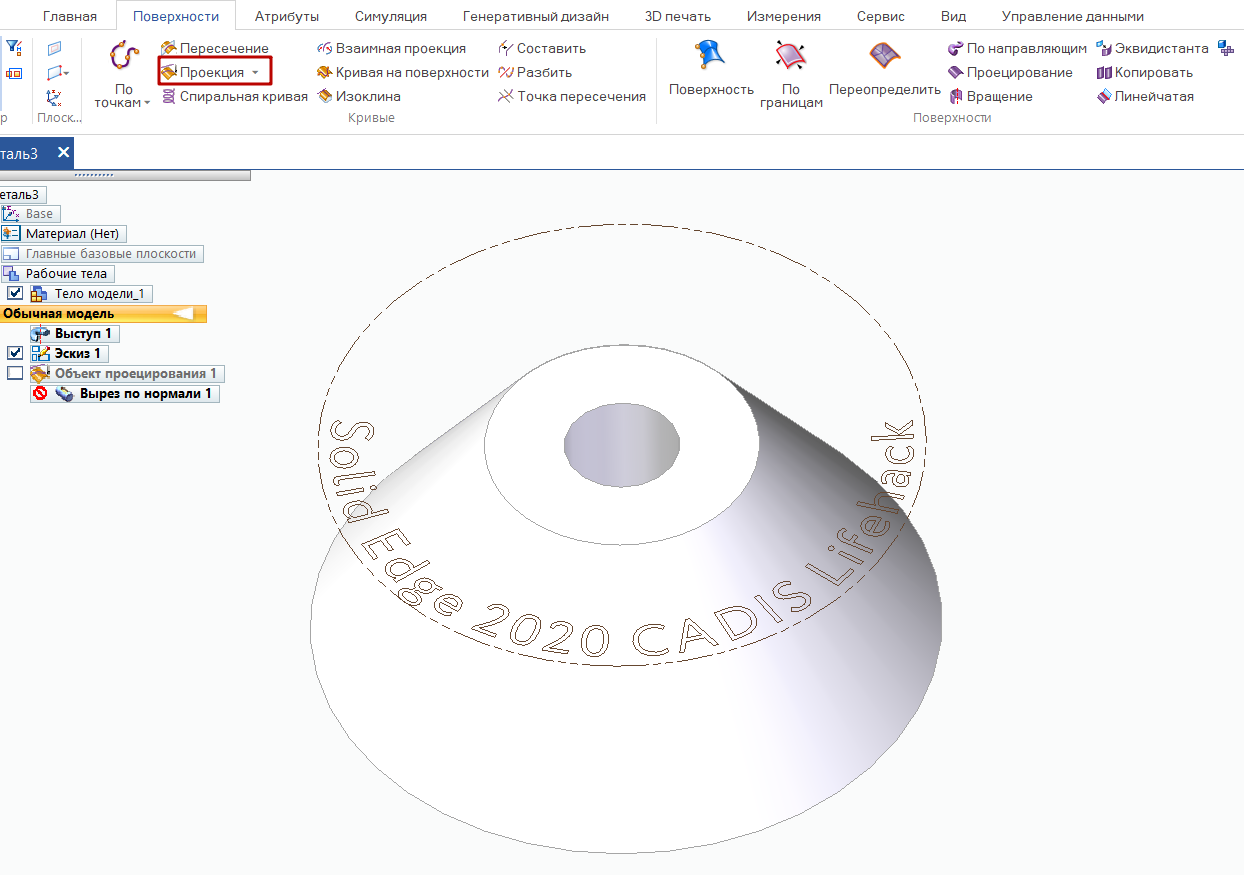Go to the 3D печать tab
This screenshot has height=875, width=1244.
[678, 16]
